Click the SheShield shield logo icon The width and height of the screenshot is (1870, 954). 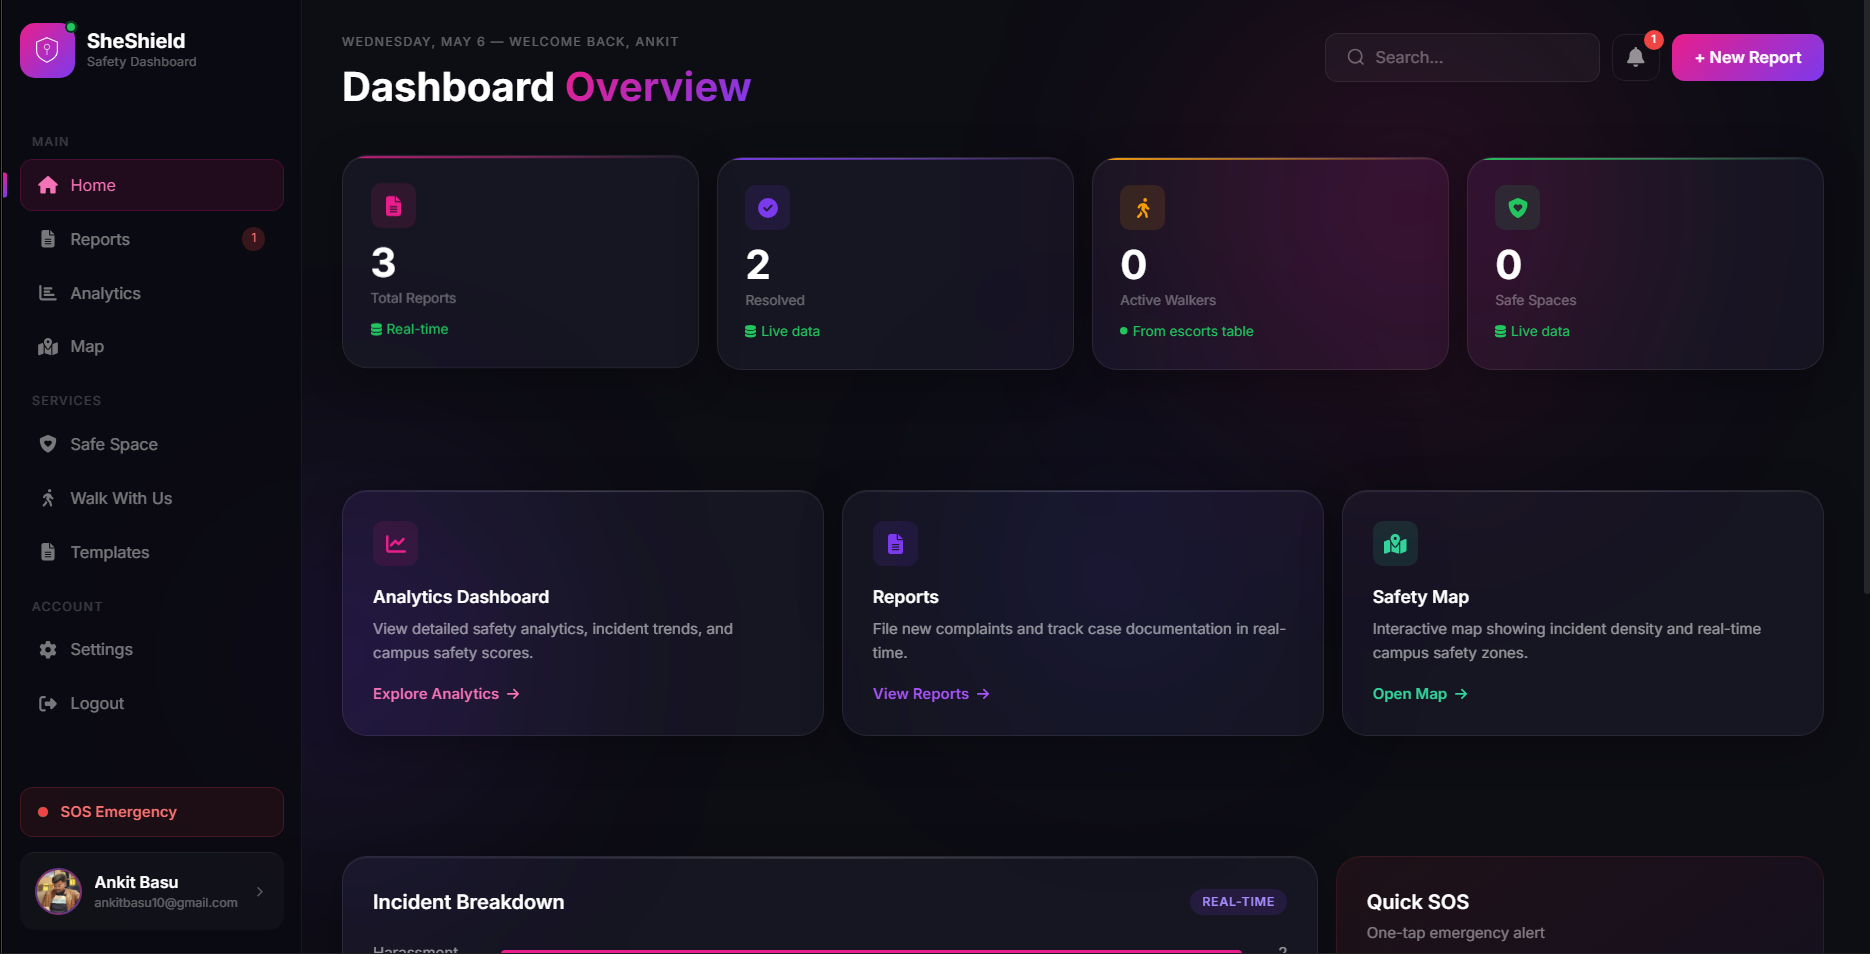pyautogui.click(x=47, y=50)
